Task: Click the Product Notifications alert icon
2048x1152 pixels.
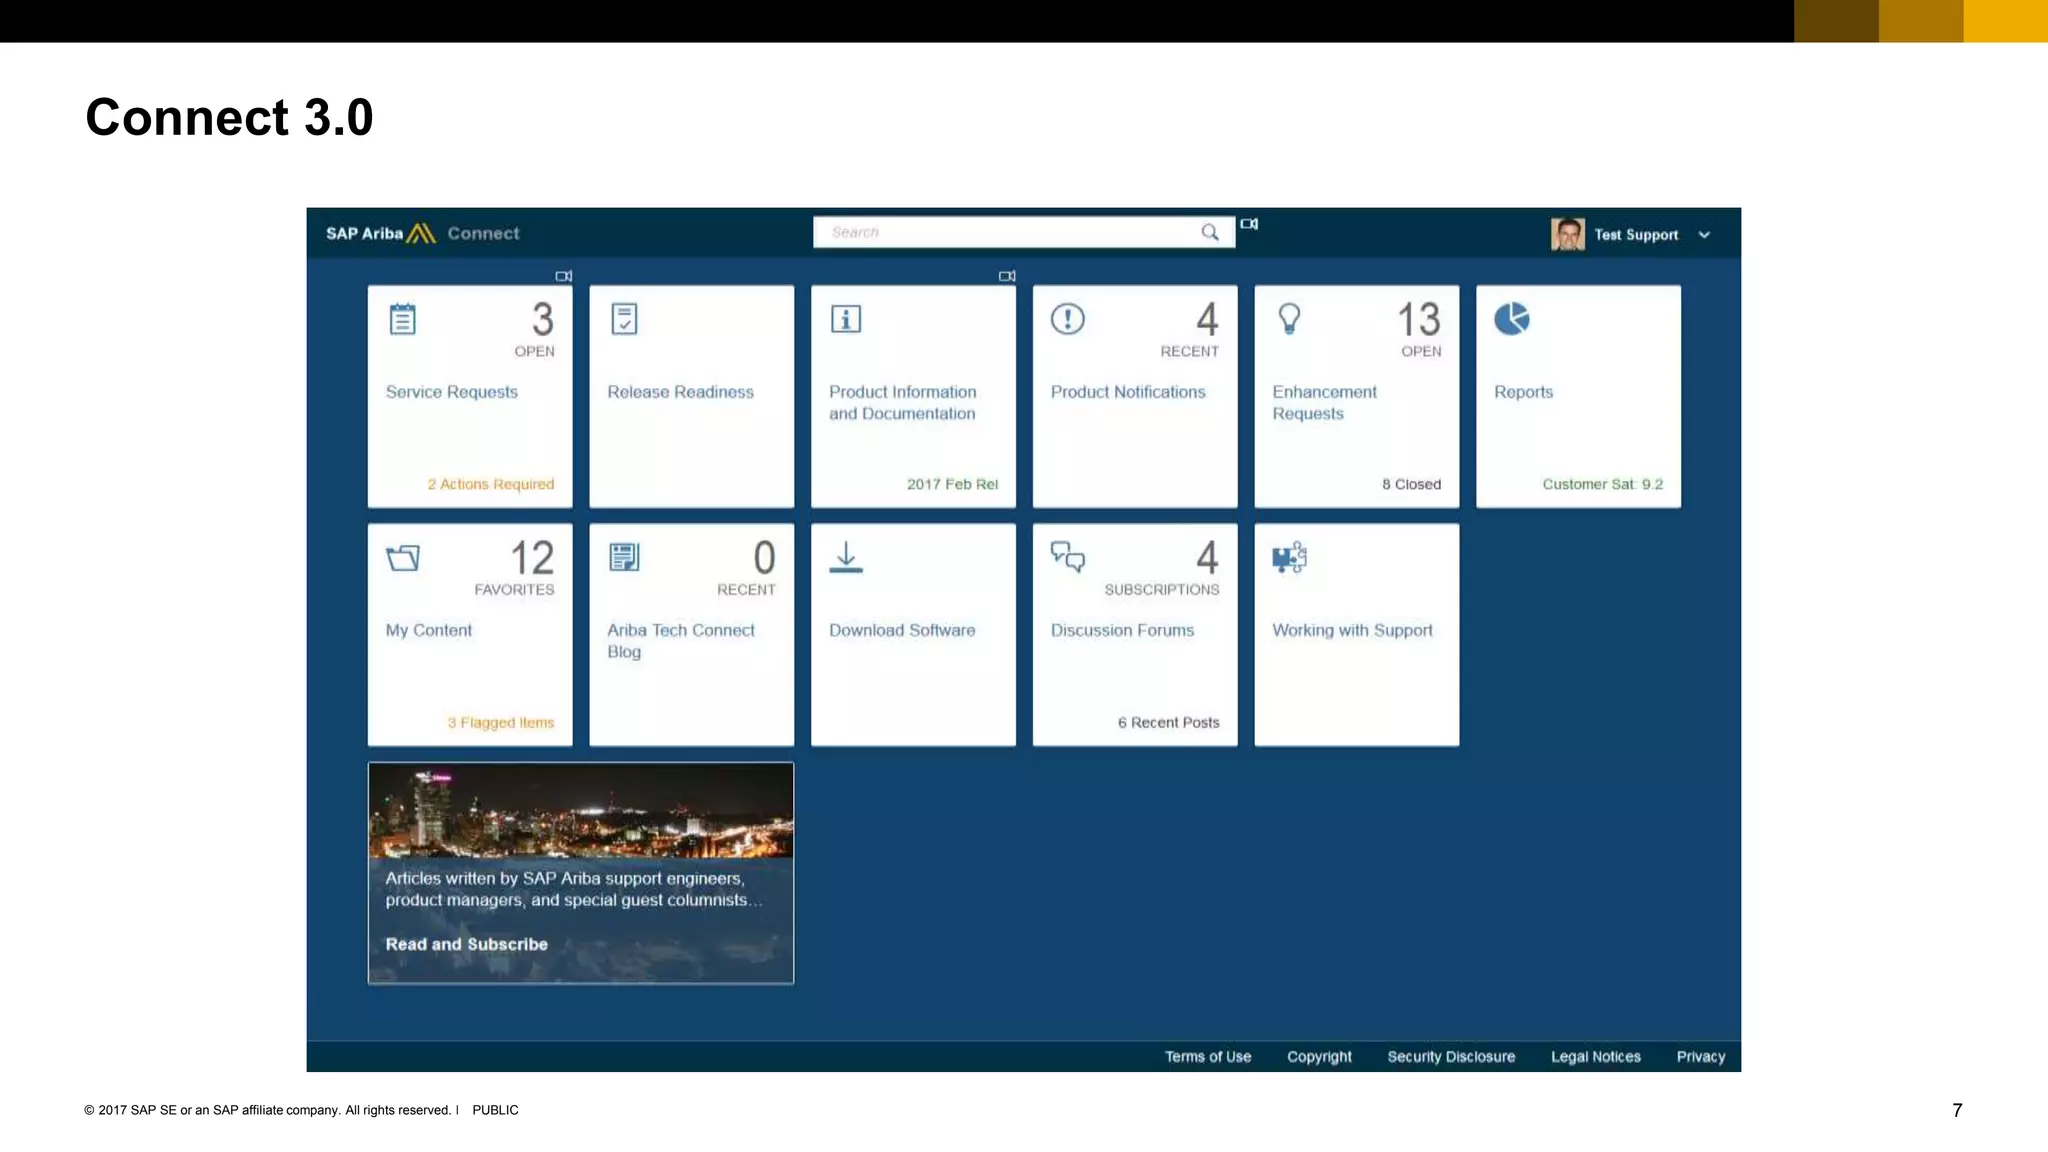Action: (x=1067, y=319)
